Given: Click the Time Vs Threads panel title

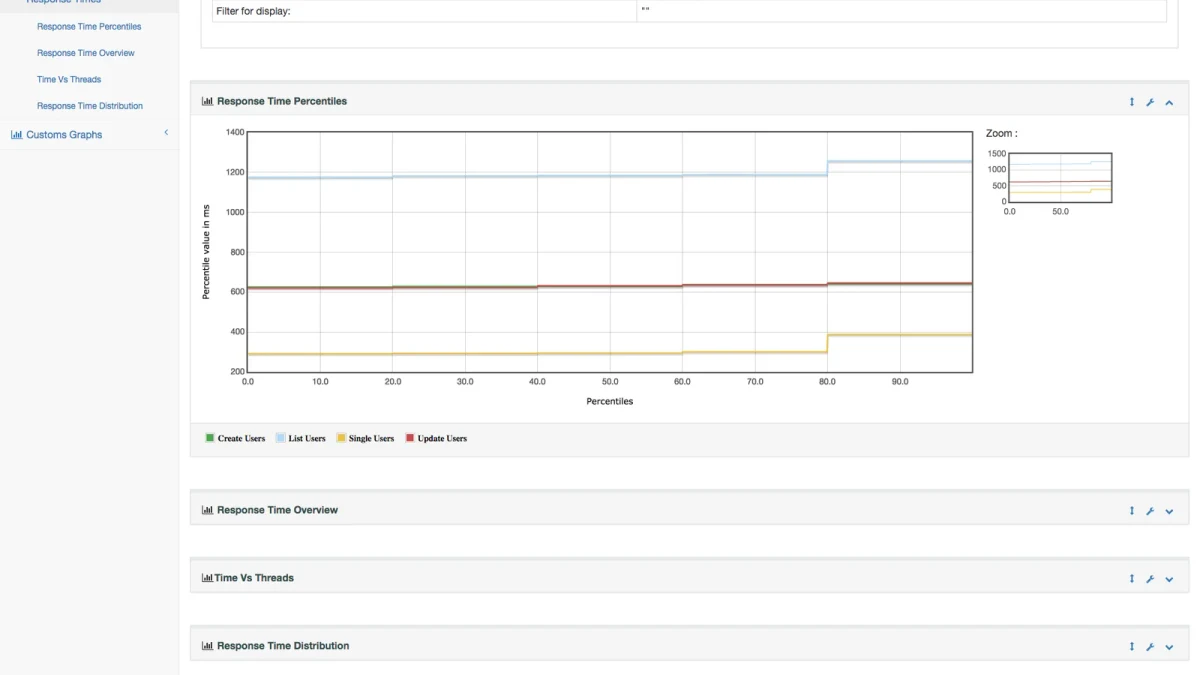Looking at the screenshot, I should pyautogui.click(x=254, y=578).
